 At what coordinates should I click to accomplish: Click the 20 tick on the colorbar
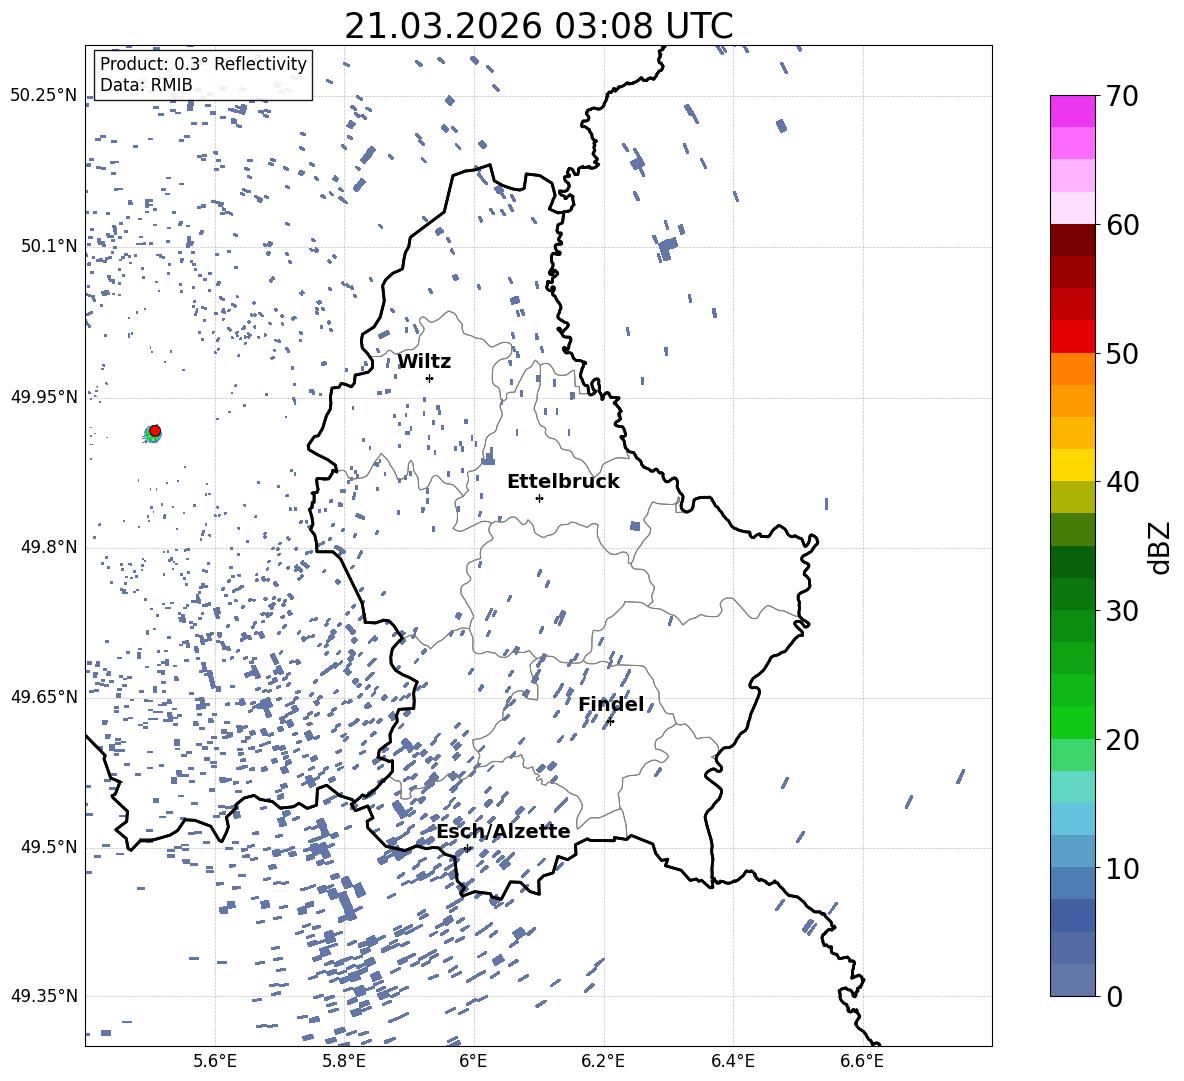click(1122, 739)
